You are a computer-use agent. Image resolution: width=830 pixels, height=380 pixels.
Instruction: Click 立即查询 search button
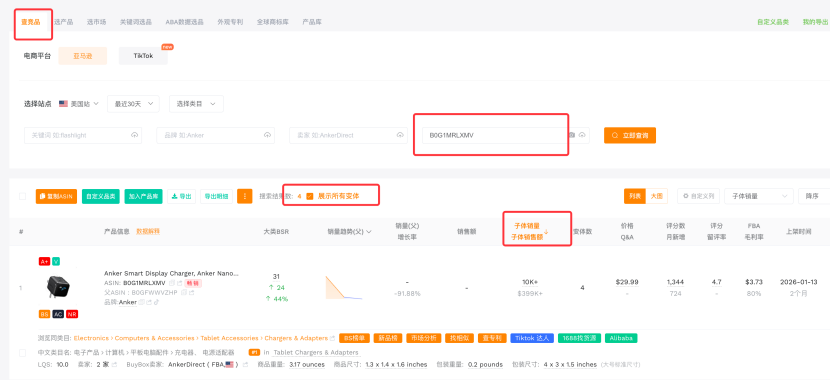(630, 135)
